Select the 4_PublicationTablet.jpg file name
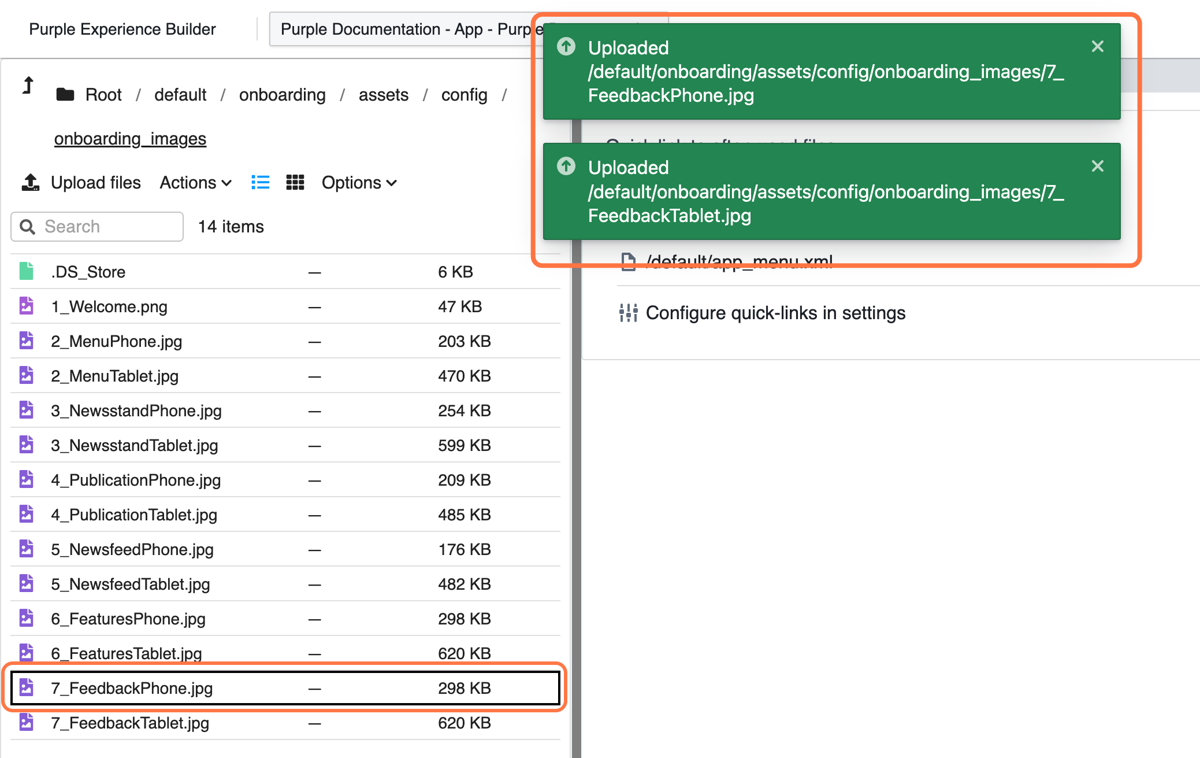 pos(134,514)
